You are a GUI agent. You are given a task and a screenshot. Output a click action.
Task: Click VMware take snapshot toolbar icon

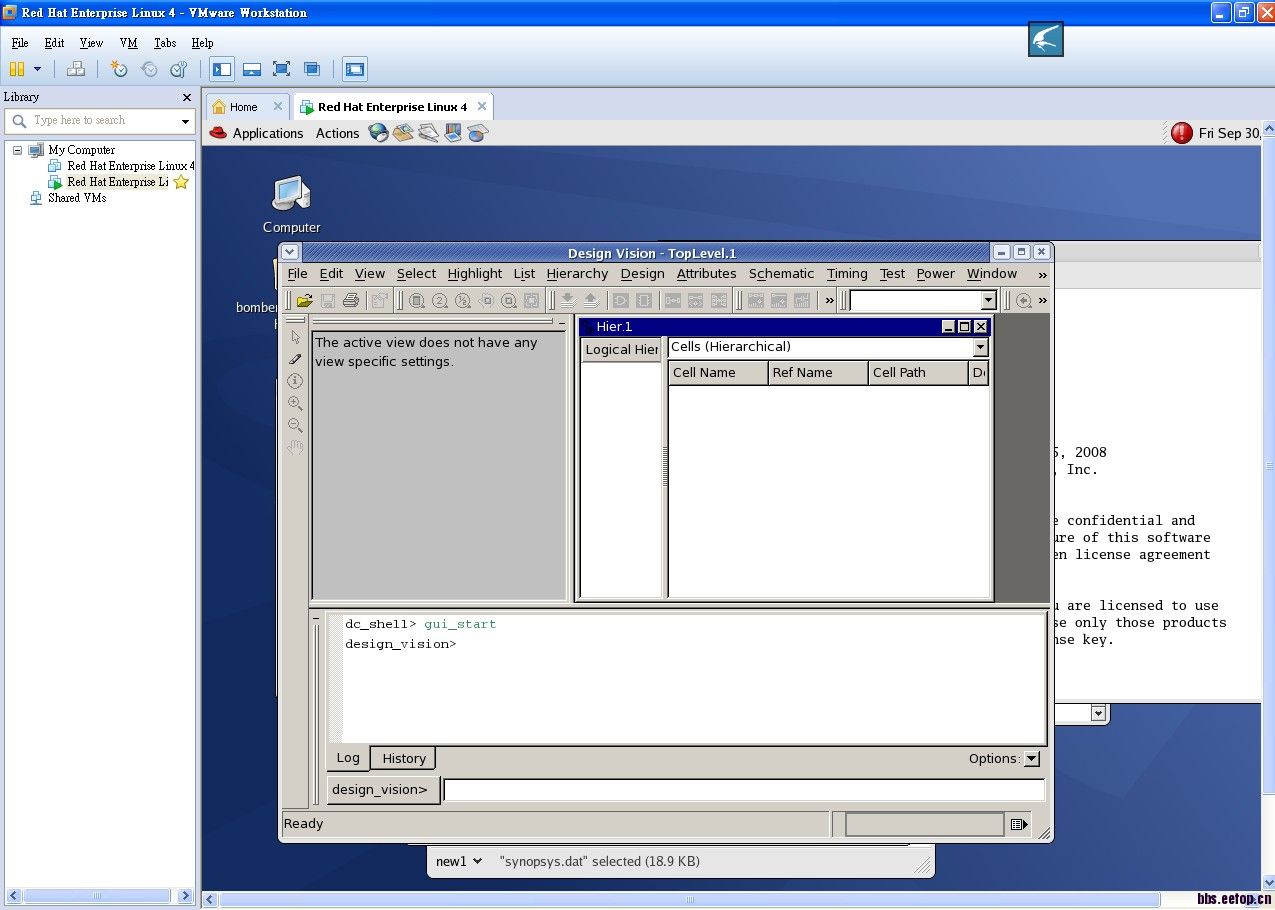tap(119, 69)
